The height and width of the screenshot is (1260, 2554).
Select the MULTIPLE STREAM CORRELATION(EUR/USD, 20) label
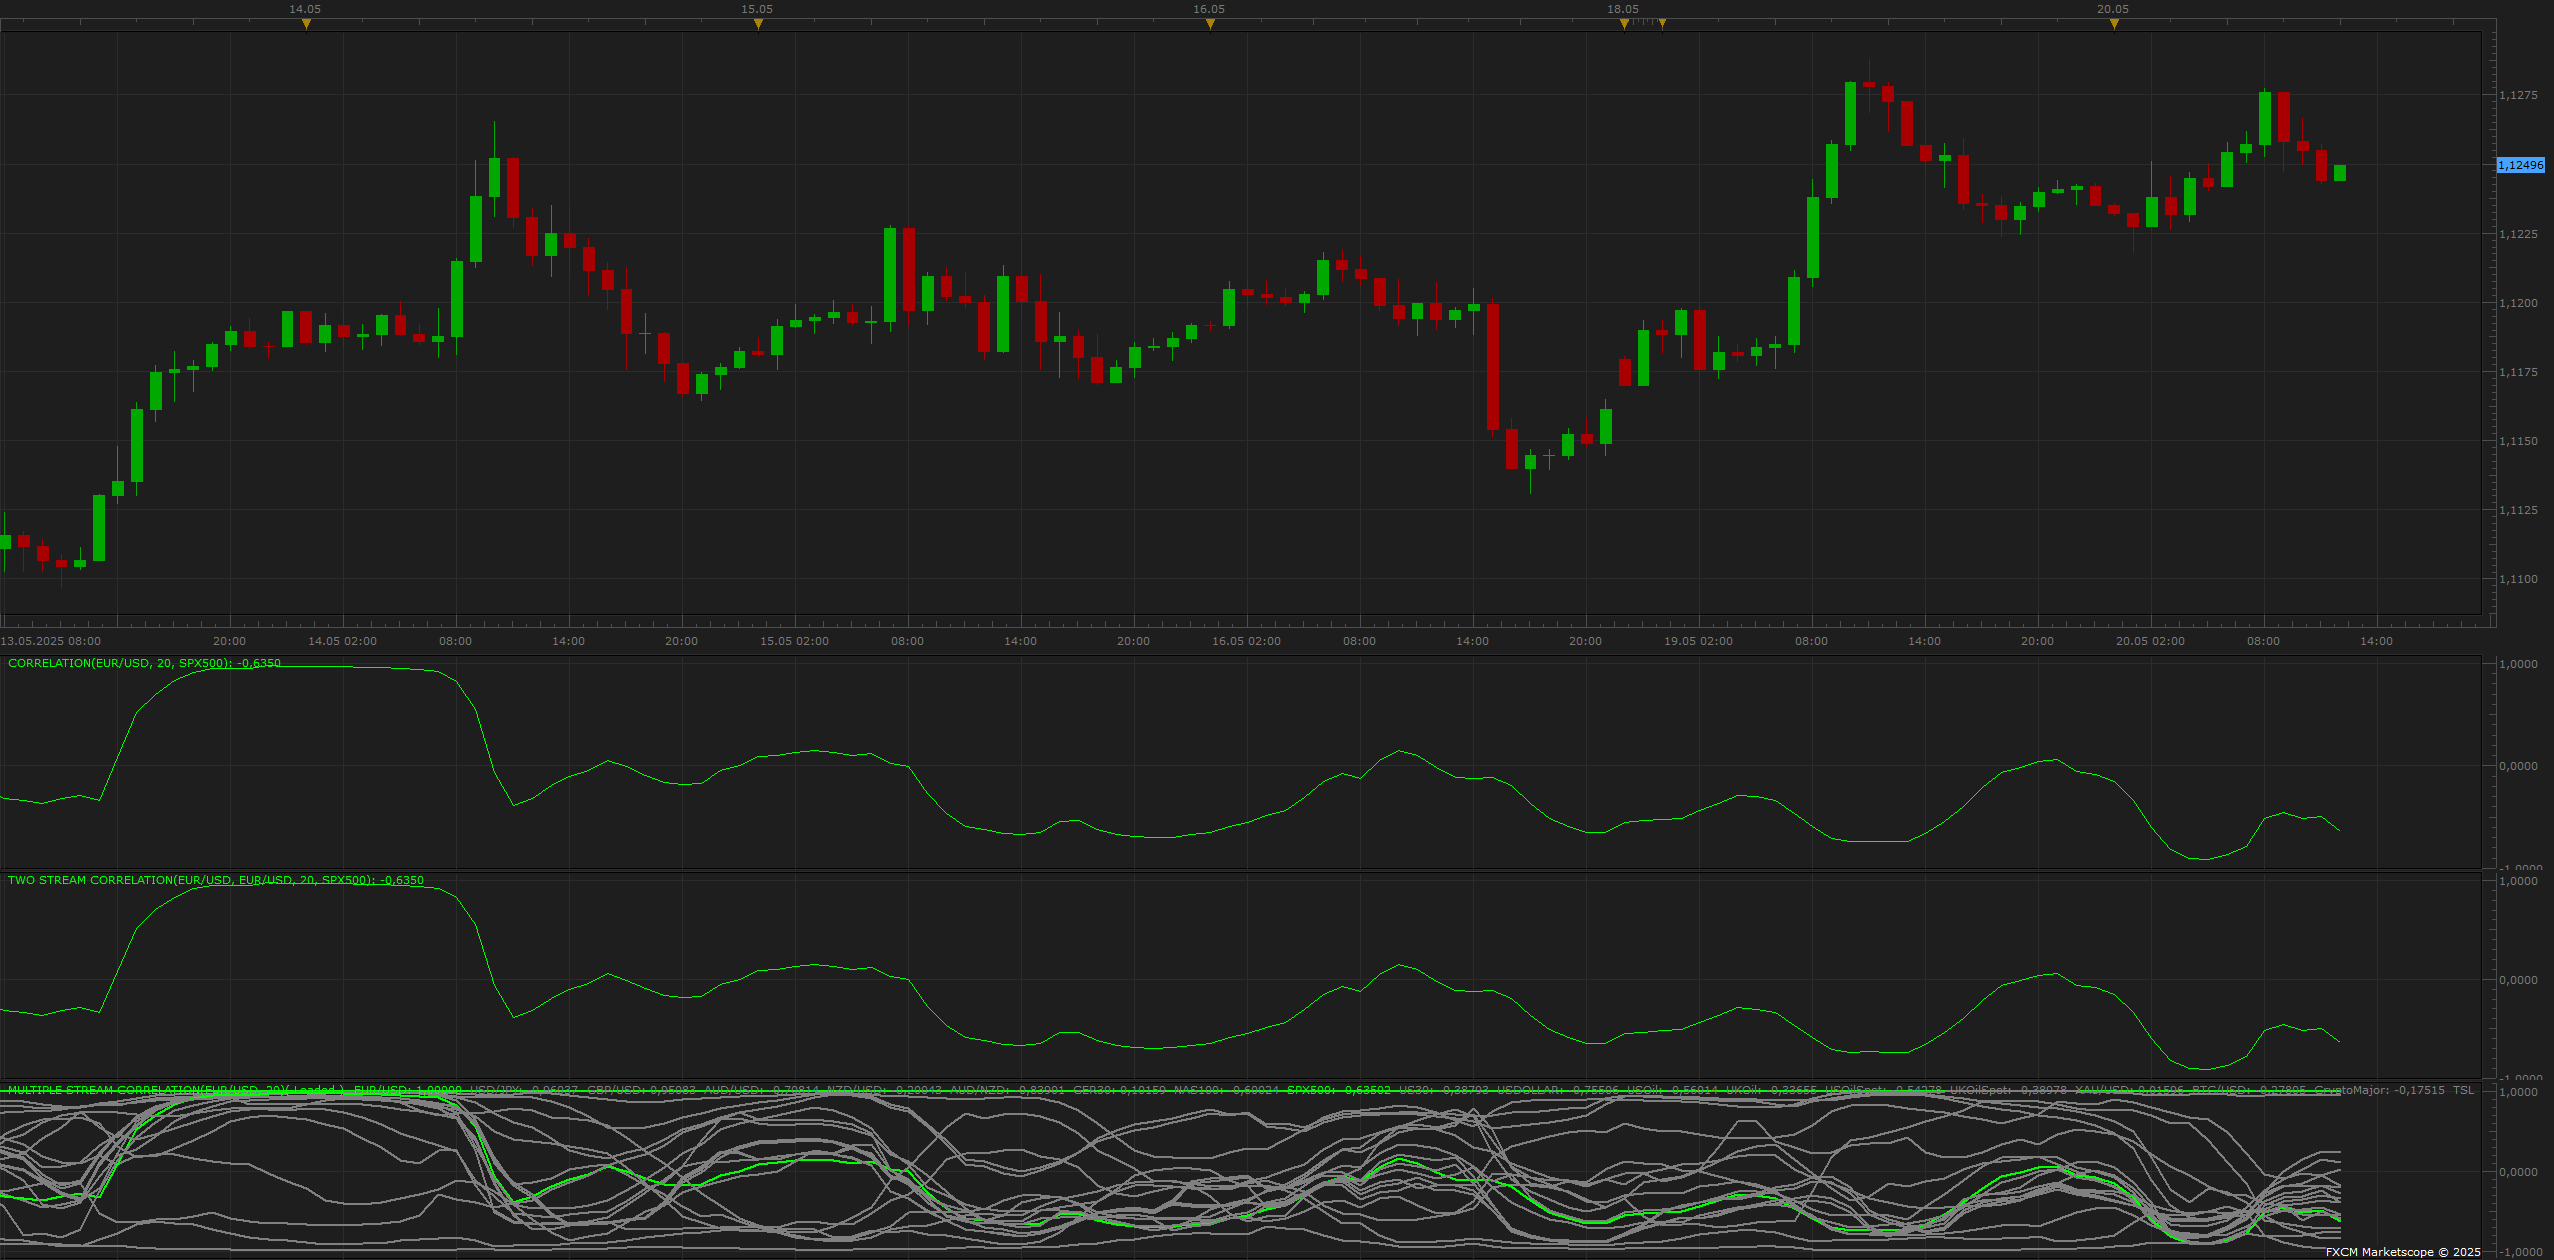point(147,1090)
